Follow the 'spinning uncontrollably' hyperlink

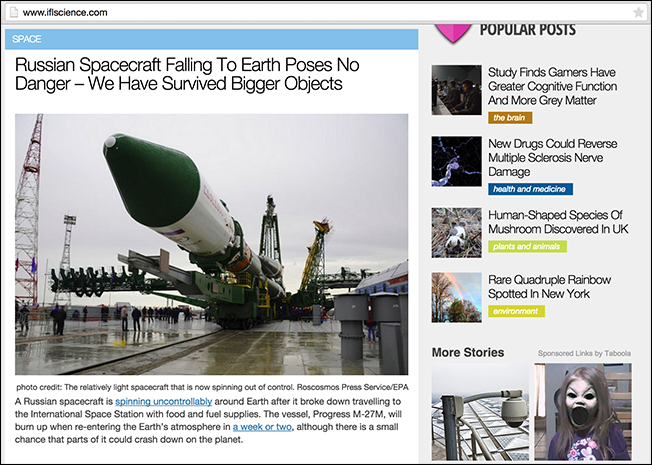(163, 401)
